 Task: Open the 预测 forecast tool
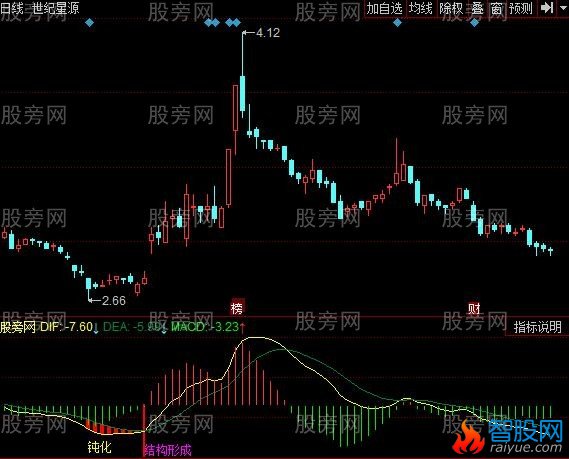(x=520, y=8)
